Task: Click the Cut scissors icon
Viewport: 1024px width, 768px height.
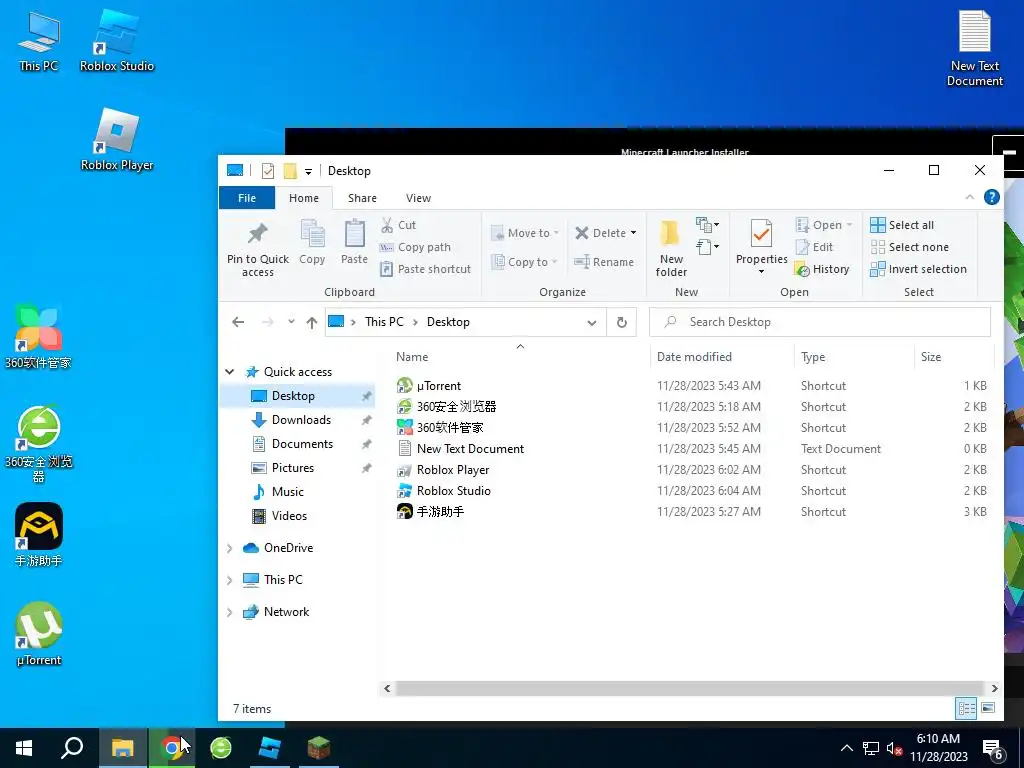Action: coord(387,225)
